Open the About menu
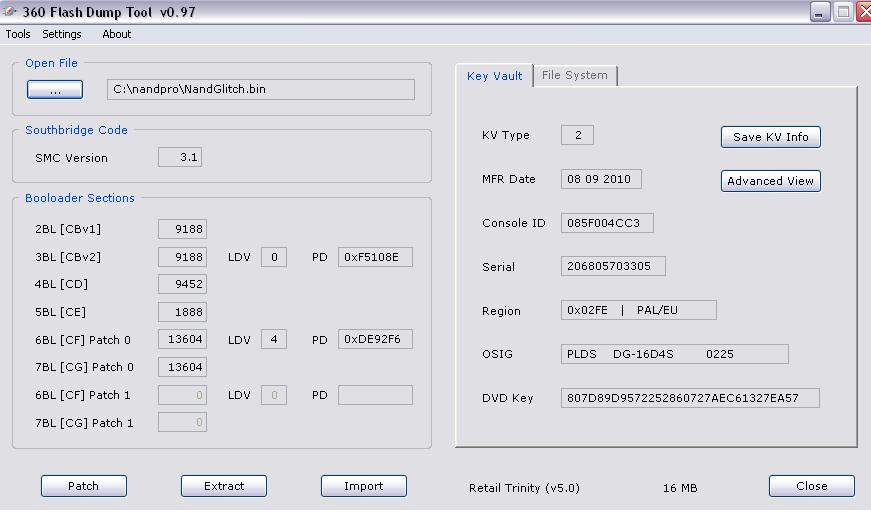871x517 pixels. [117, 34]
